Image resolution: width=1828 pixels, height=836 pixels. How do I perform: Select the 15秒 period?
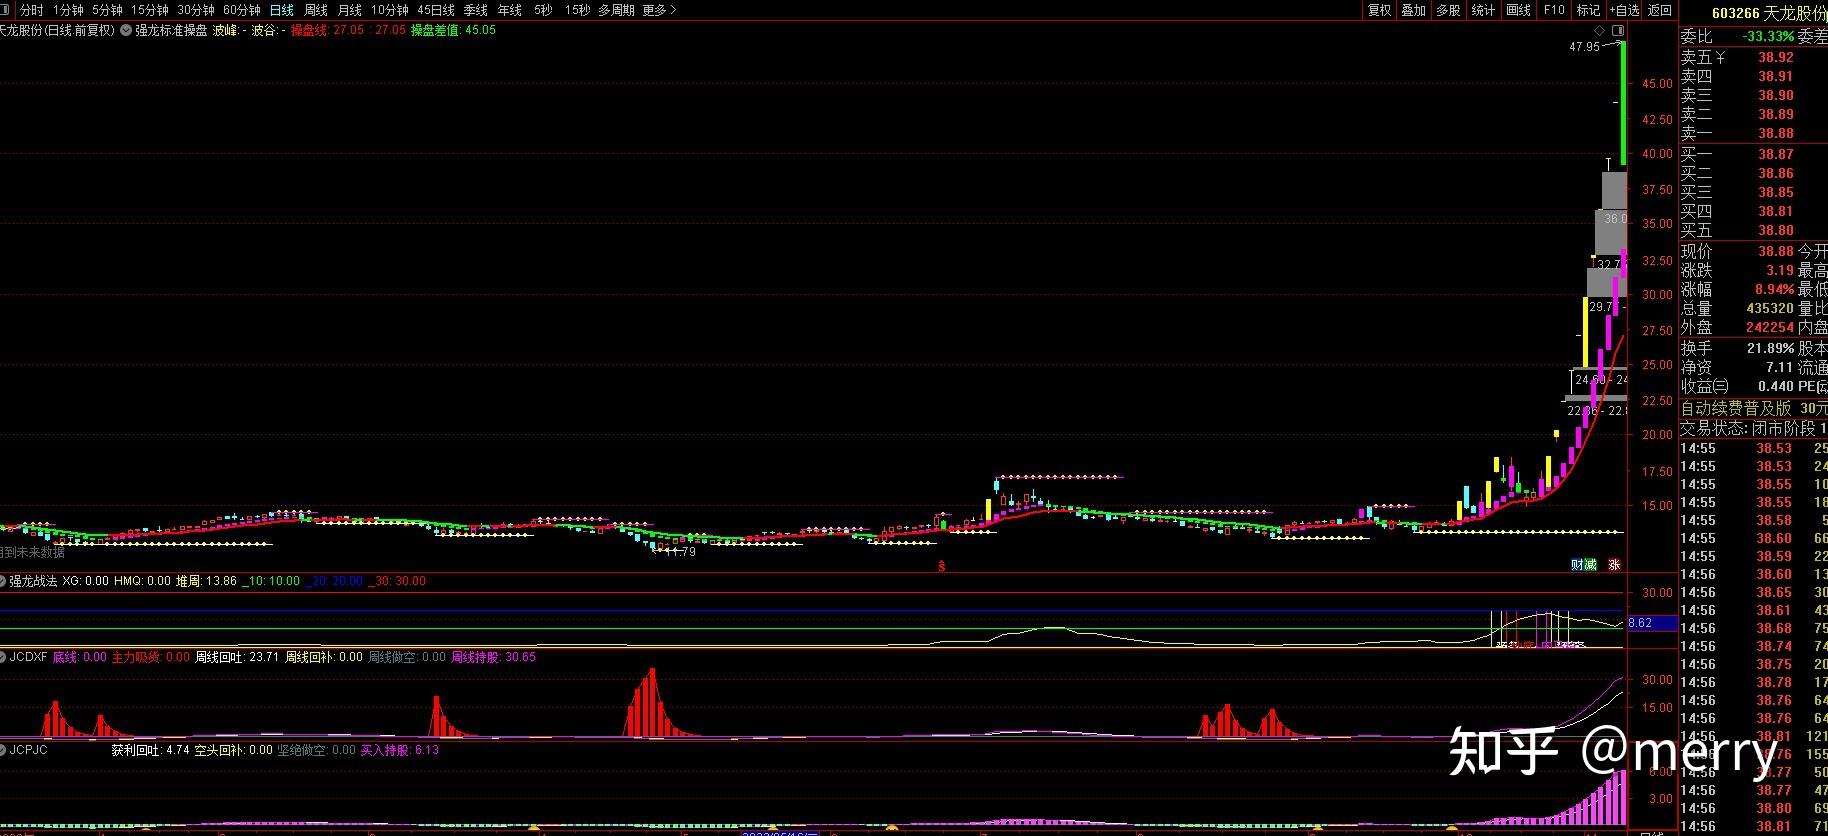[x=577, y=10]
